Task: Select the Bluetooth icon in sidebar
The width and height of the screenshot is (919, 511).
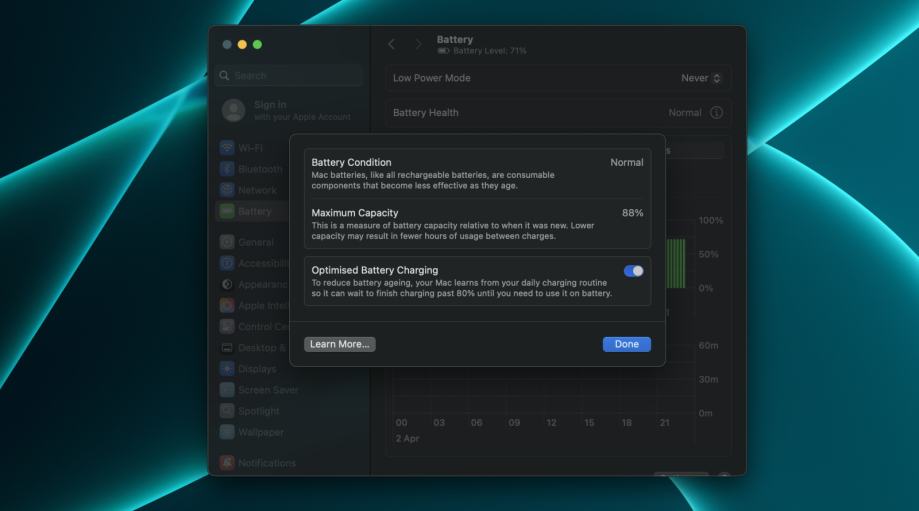Action: 227,169
